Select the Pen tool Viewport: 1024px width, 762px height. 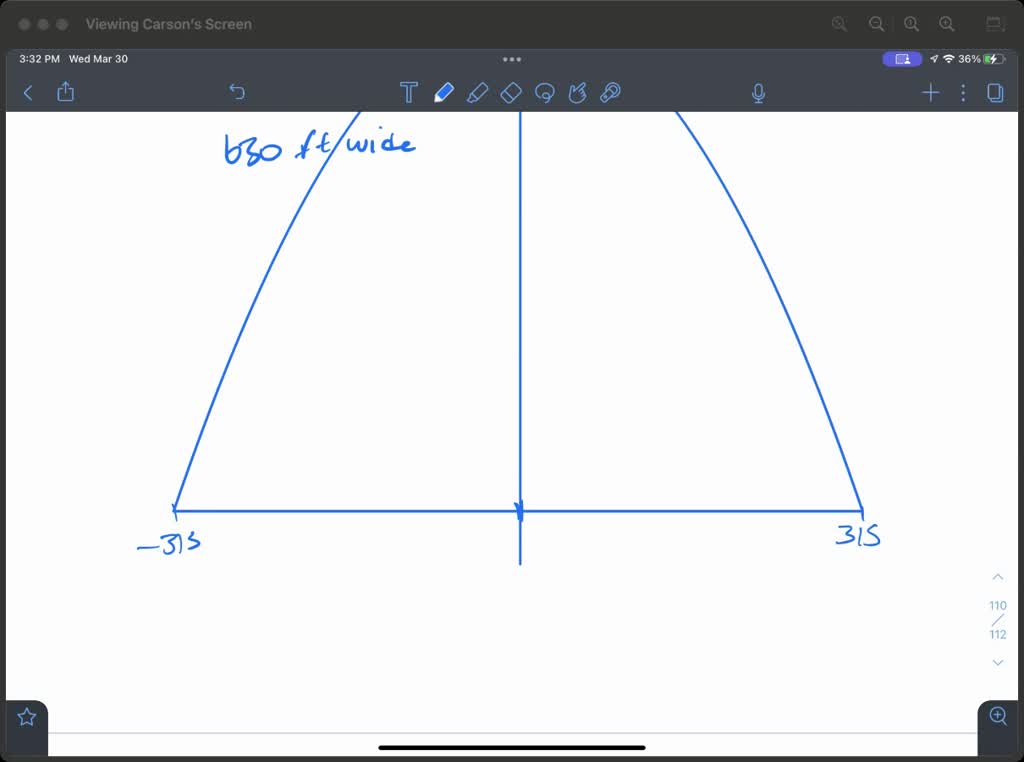[444, 92]
